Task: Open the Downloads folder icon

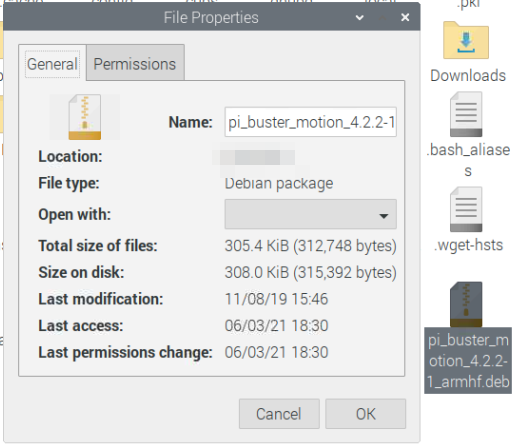Action: point(466,40)
